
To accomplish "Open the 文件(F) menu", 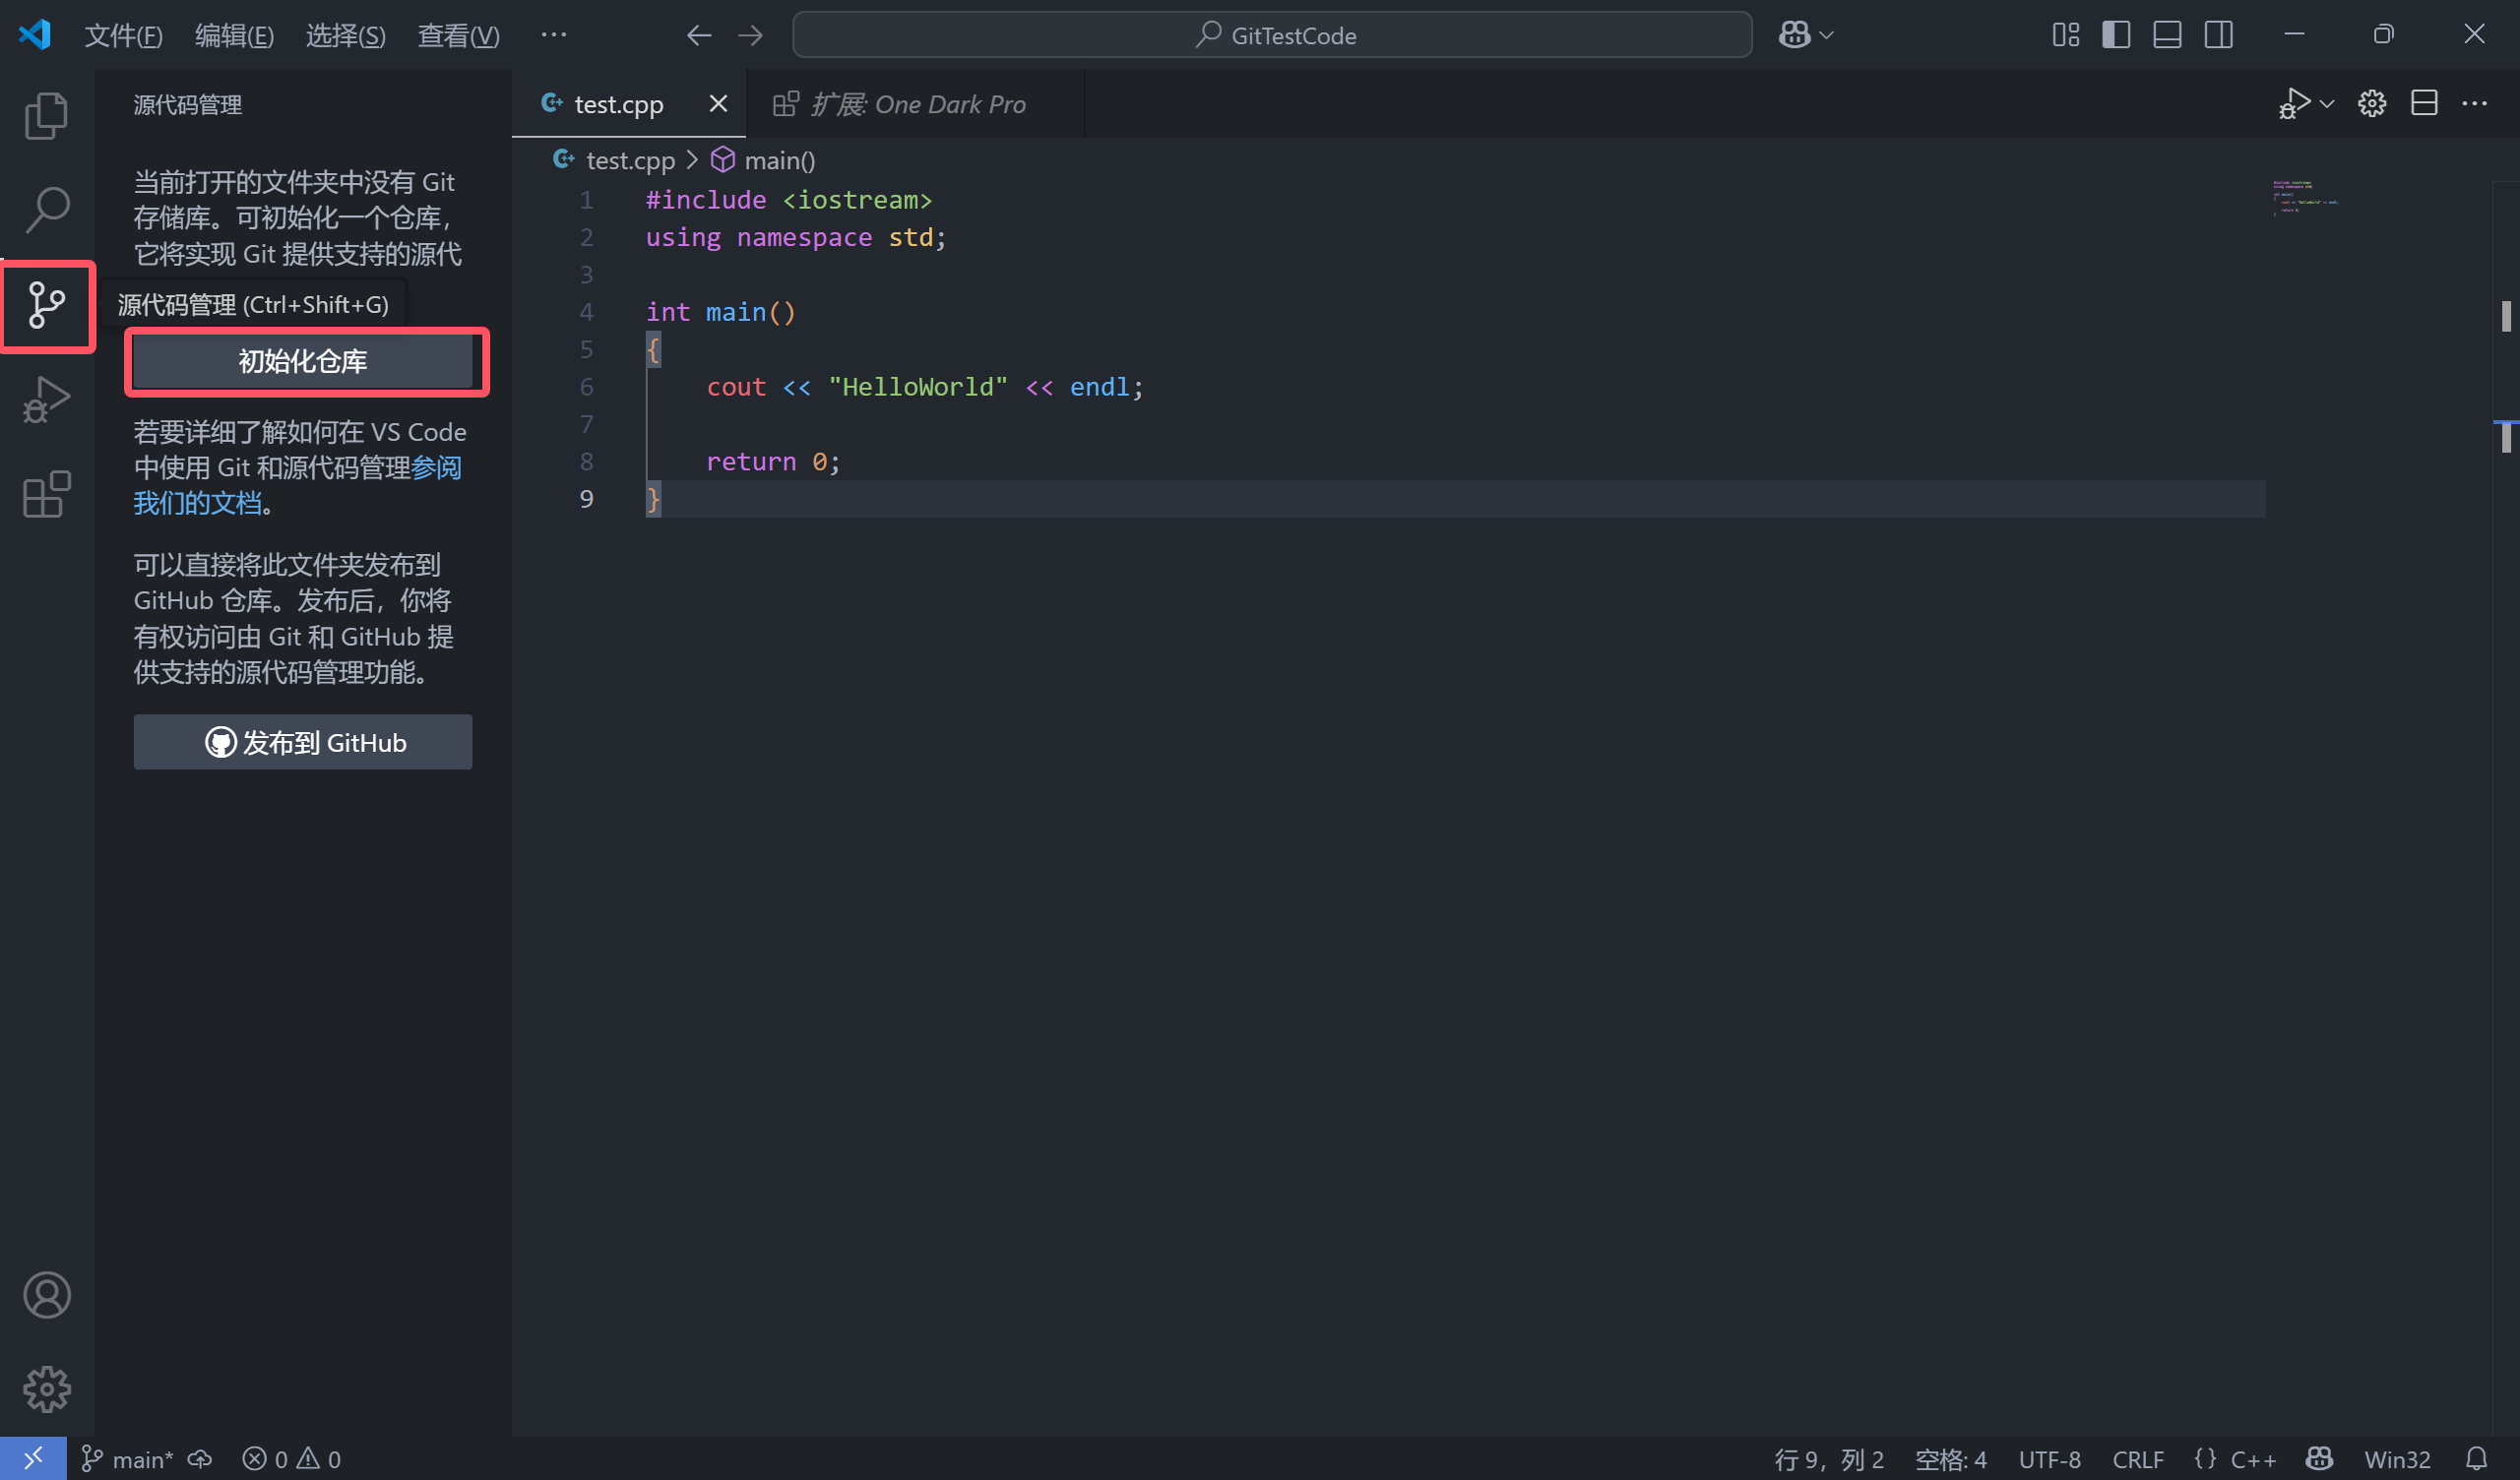I will pos(122,35).
